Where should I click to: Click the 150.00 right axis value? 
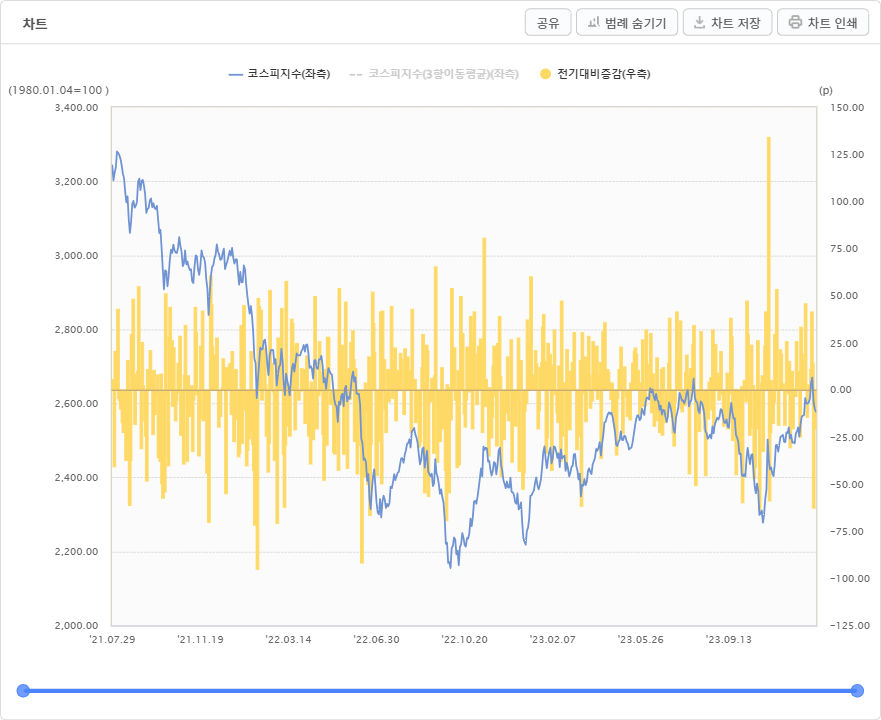pyautogui.click(x=847, y=107)
